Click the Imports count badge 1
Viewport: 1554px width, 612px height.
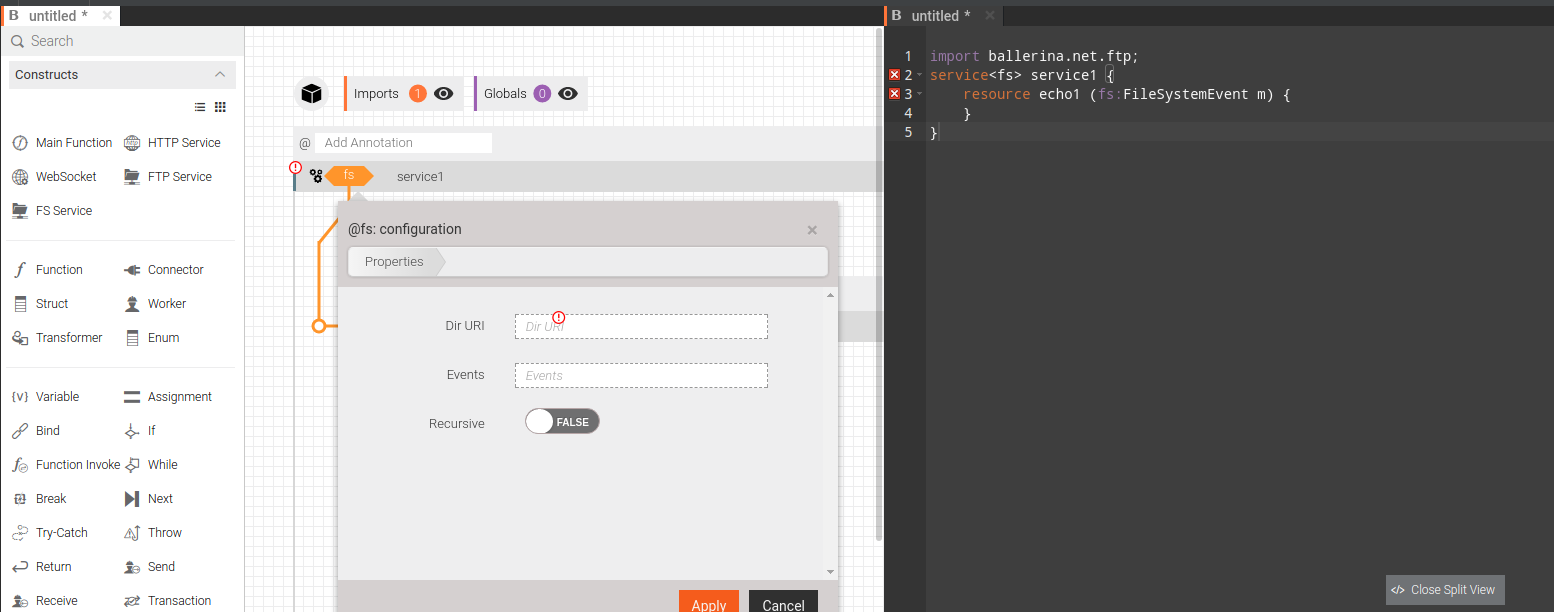point(418,94)
